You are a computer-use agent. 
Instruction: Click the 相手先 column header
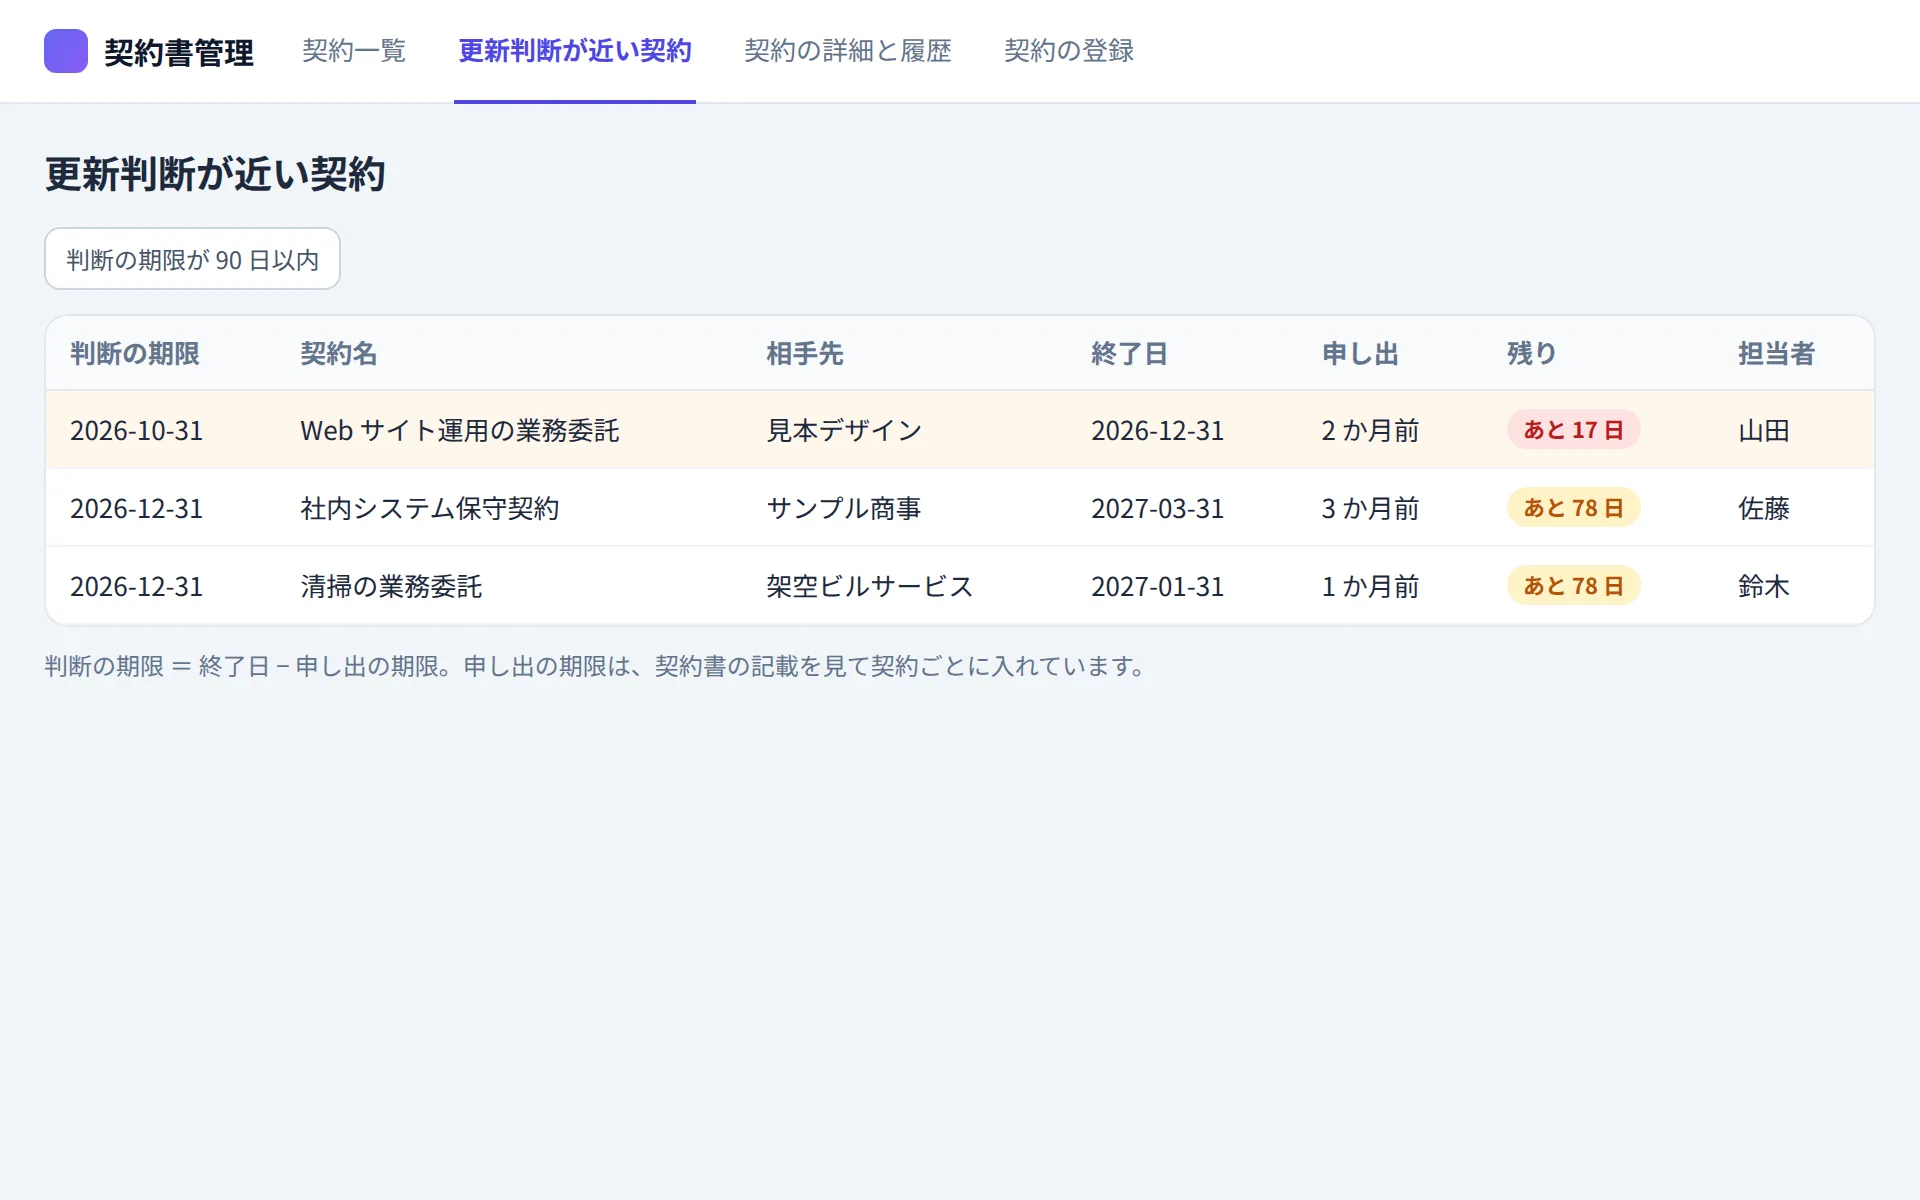(805, 354)
